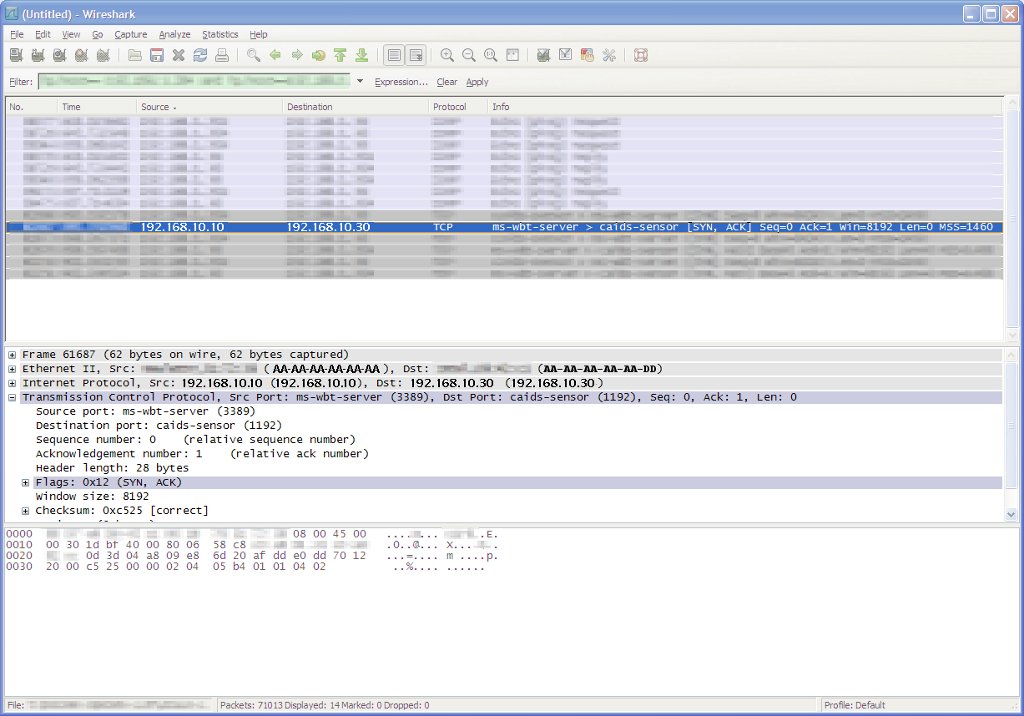
Task: Open a capture file with folder icon
Action: [135, 56]
